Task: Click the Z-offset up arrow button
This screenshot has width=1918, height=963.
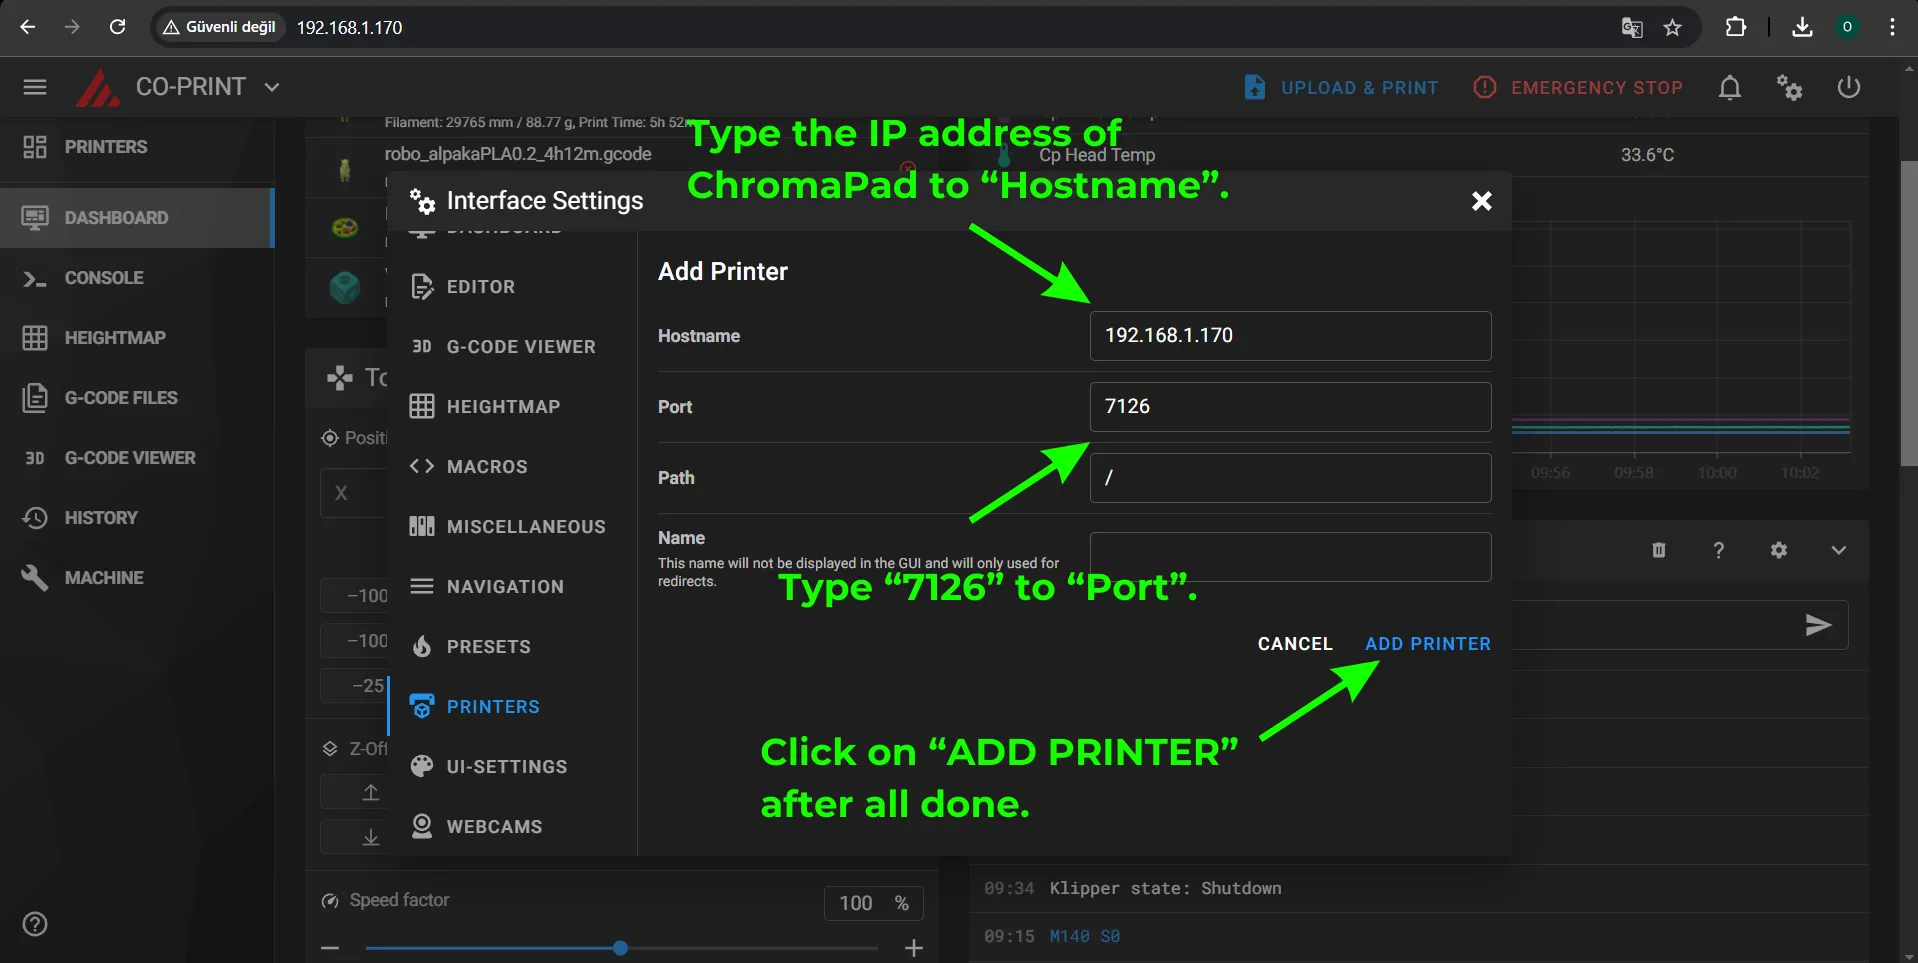Action: pyautogui.click(x=371, y=792)
